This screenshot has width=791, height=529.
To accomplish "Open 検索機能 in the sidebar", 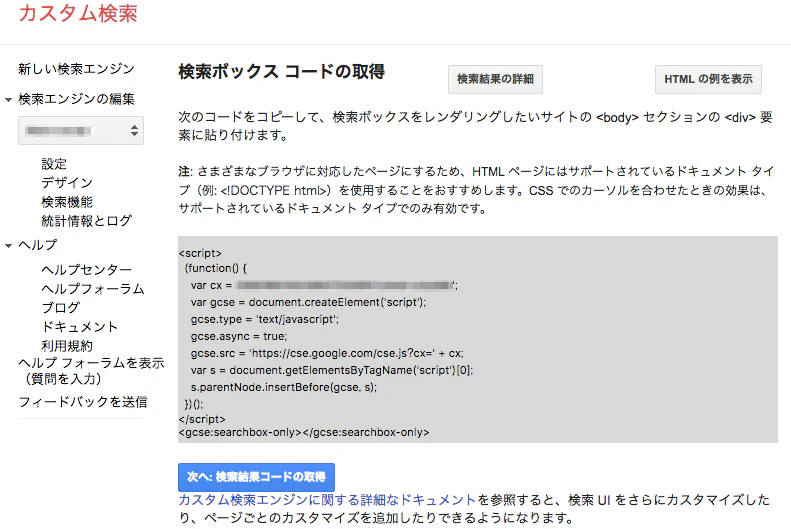I will [x=67, y=202].
